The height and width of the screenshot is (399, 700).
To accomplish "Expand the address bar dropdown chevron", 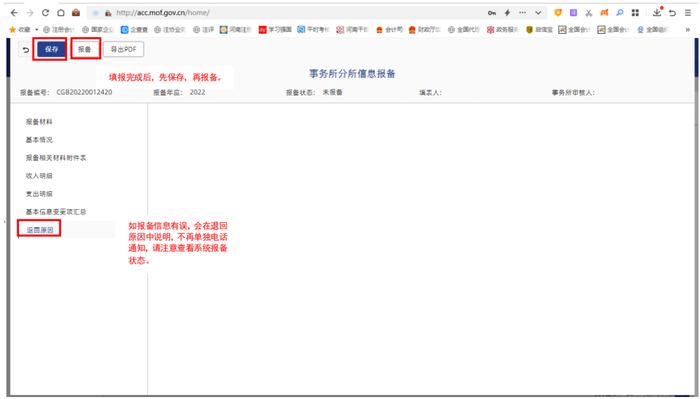I will coord(538,12).
